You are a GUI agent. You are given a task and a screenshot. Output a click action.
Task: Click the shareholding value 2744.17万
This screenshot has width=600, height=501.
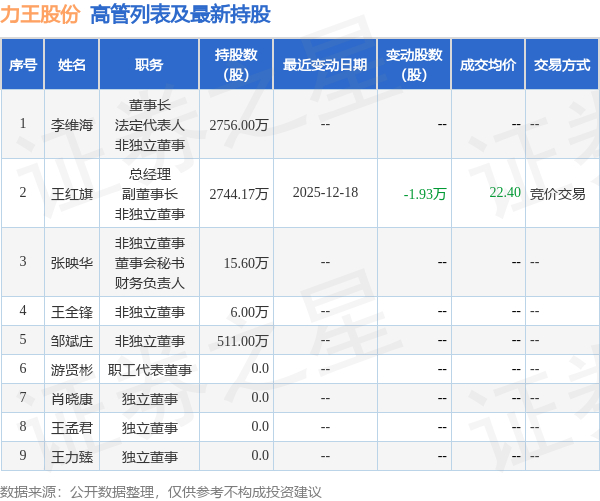pyautogui.click(x=239, y=194)
